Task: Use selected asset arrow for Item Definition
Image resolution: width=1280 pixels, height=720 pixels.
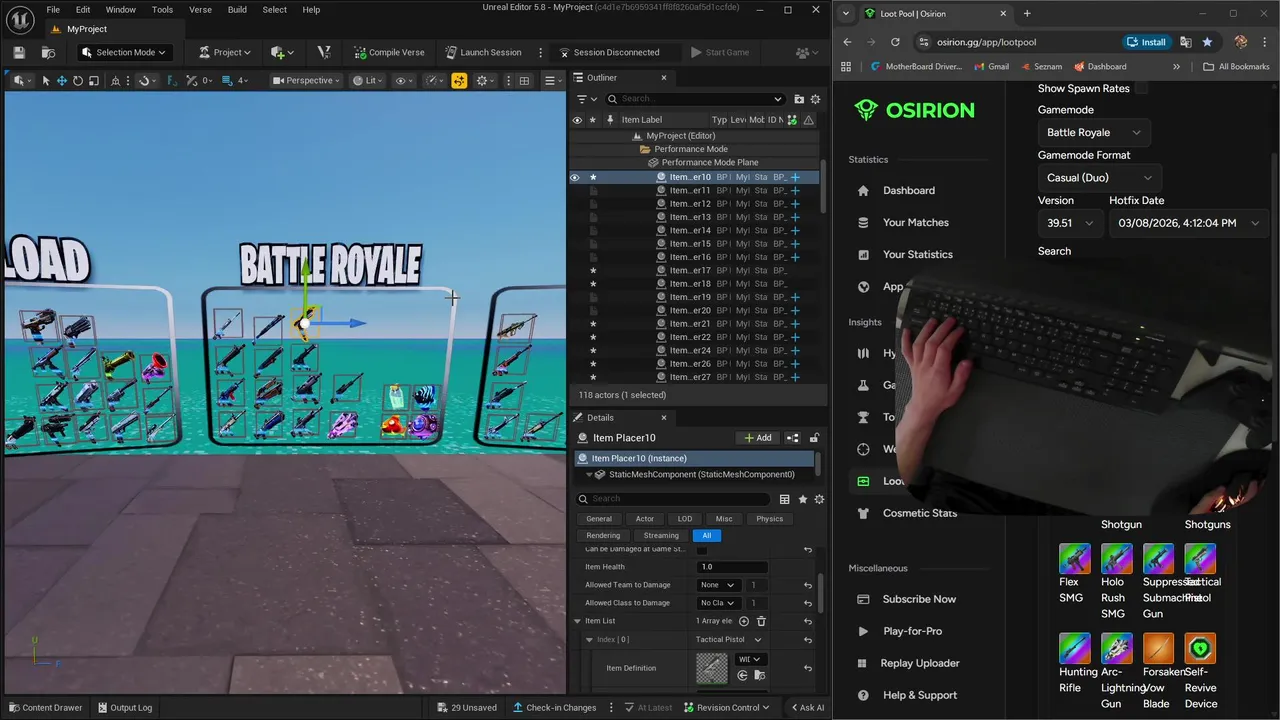Action: pos(742,676)
